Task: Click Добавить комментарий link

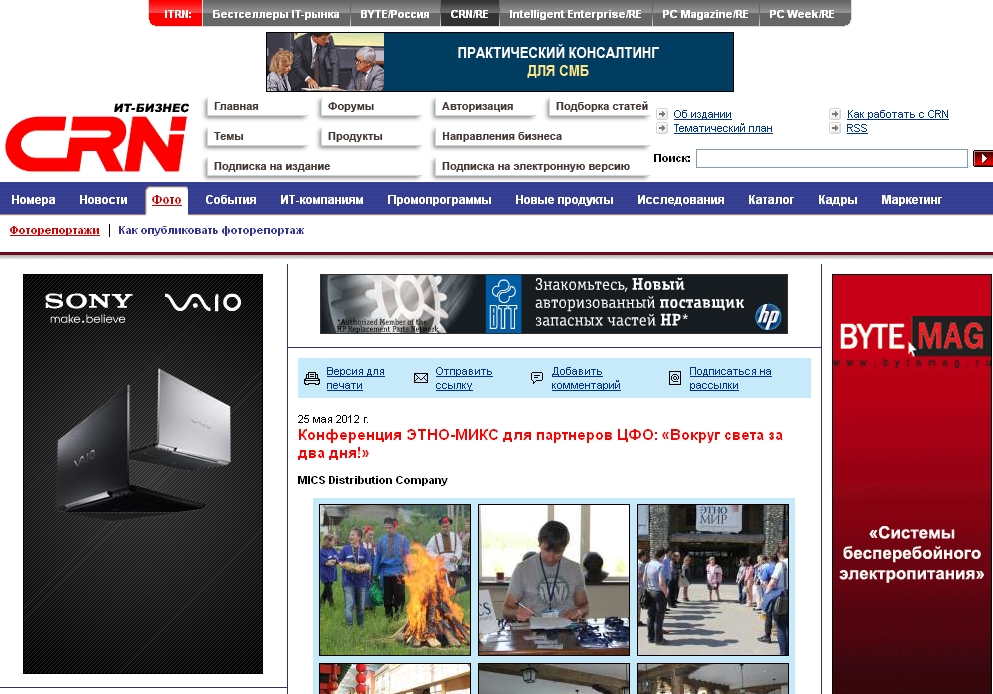Action: point(586,378)
